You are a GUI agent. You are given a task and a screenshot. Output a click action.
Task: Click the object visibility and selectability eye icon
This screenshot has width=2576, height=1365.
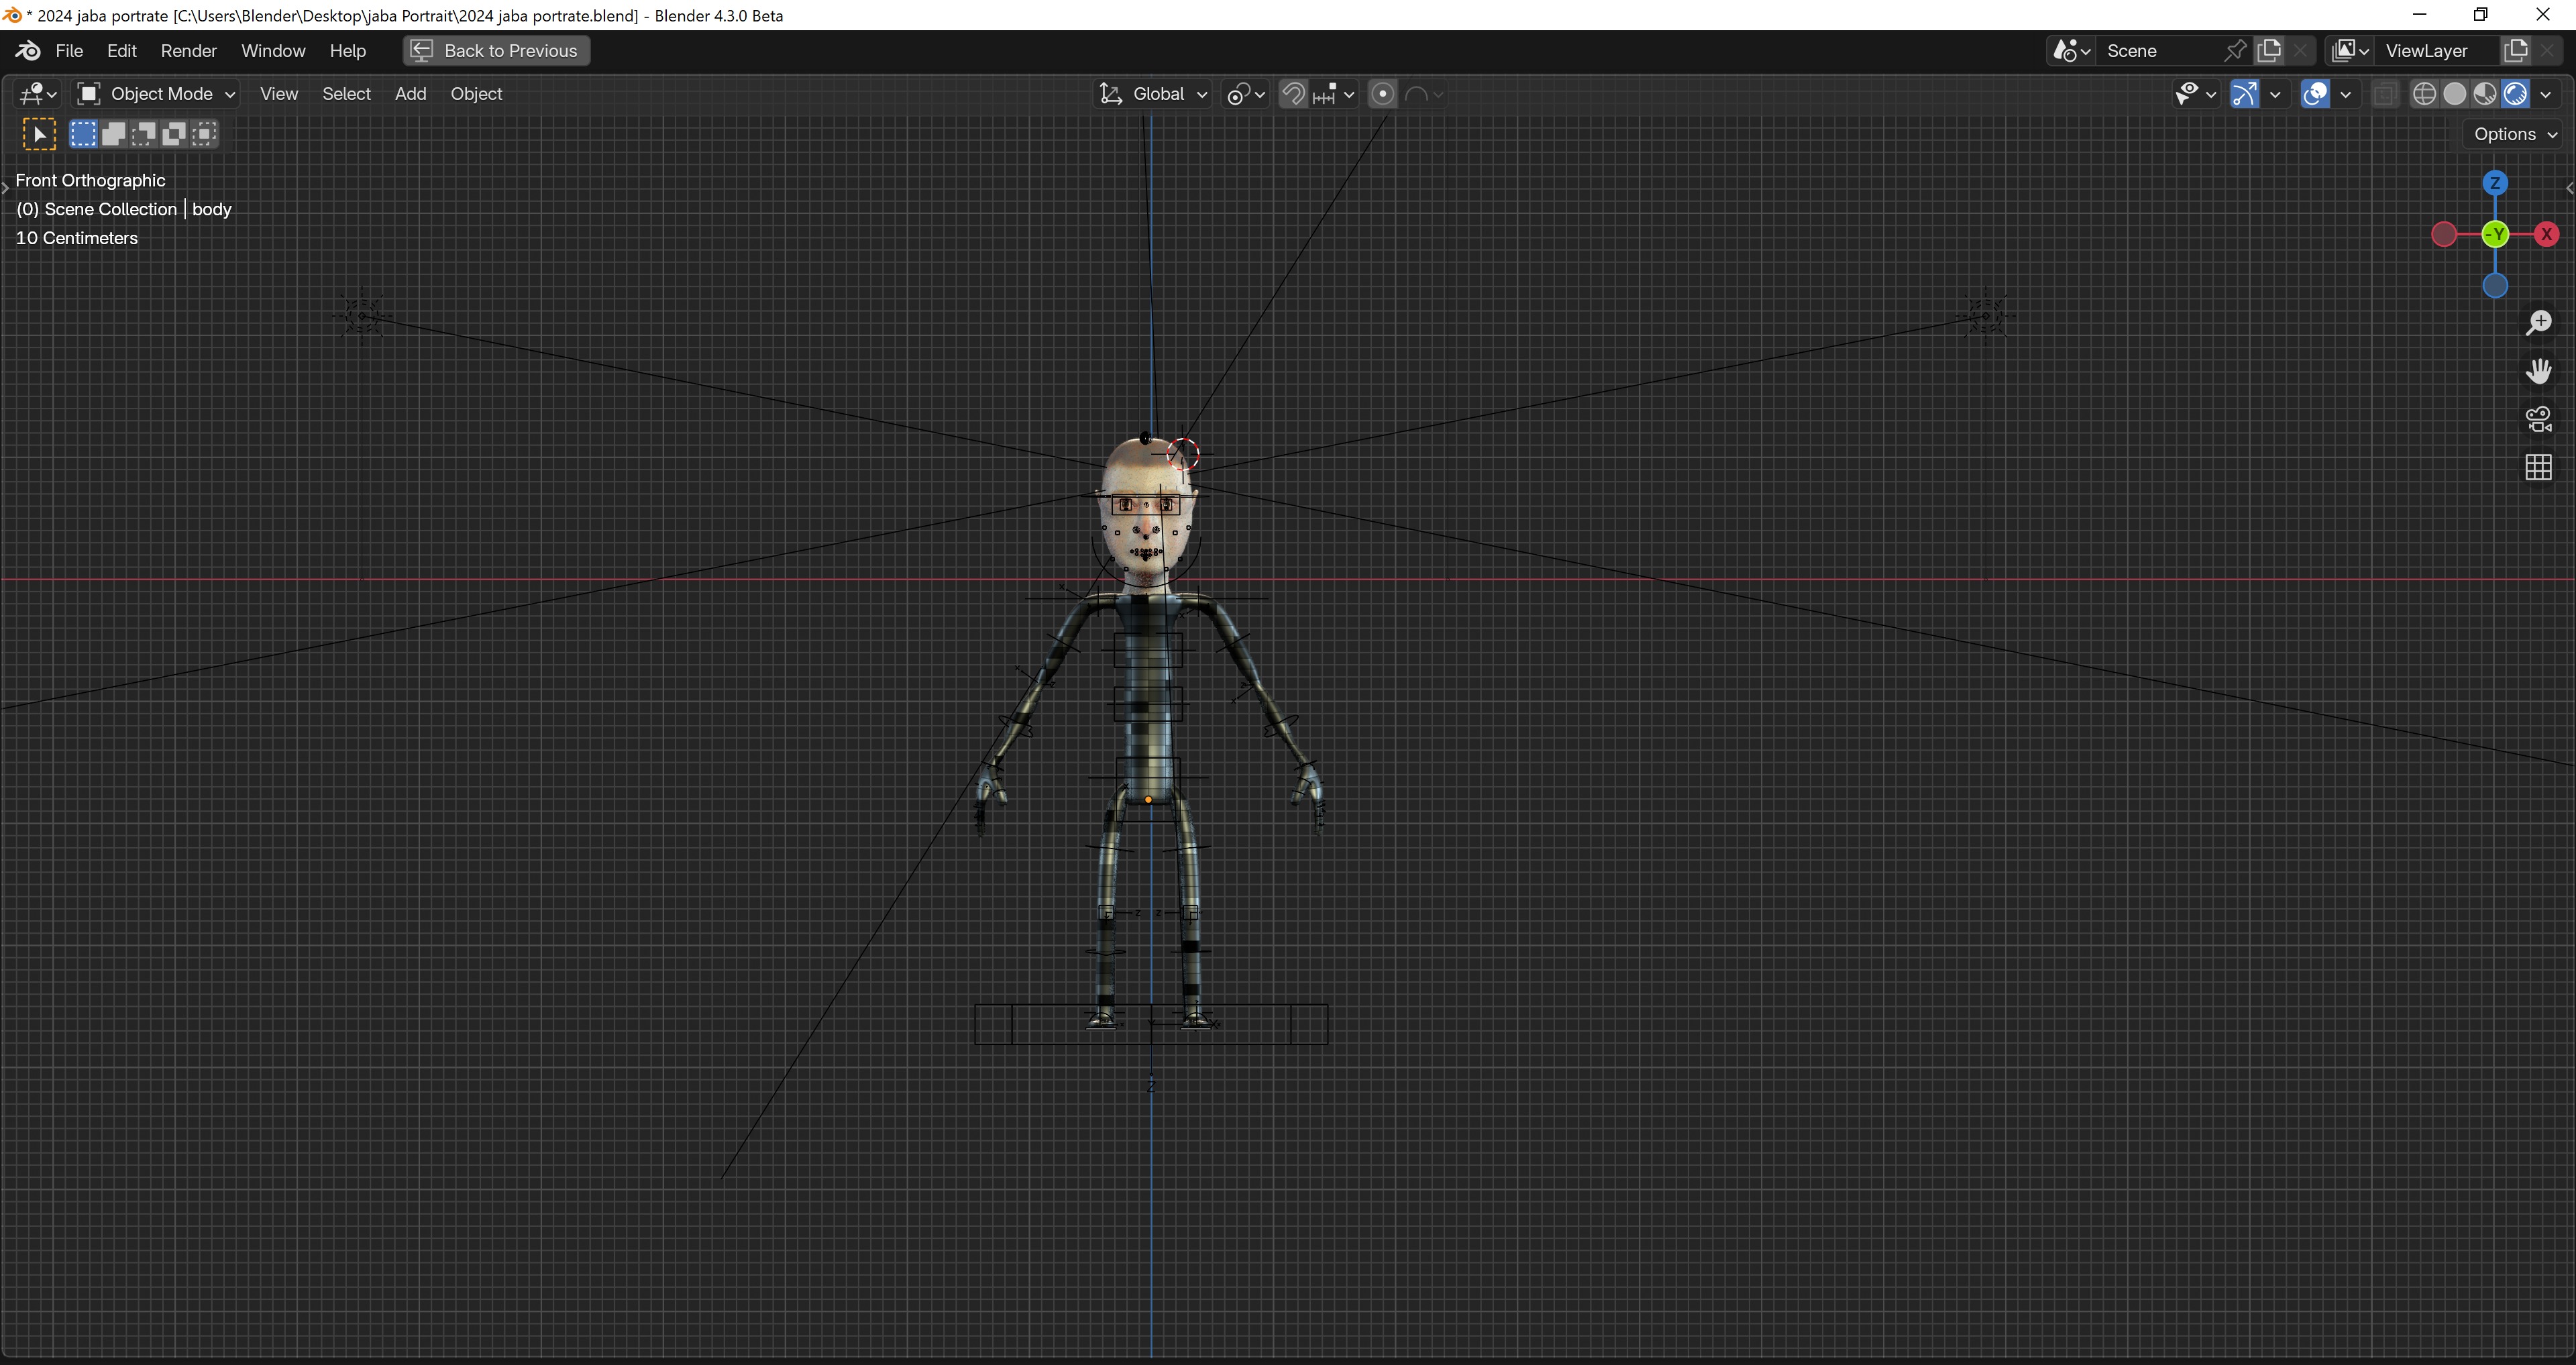(x=2195, y=94)
